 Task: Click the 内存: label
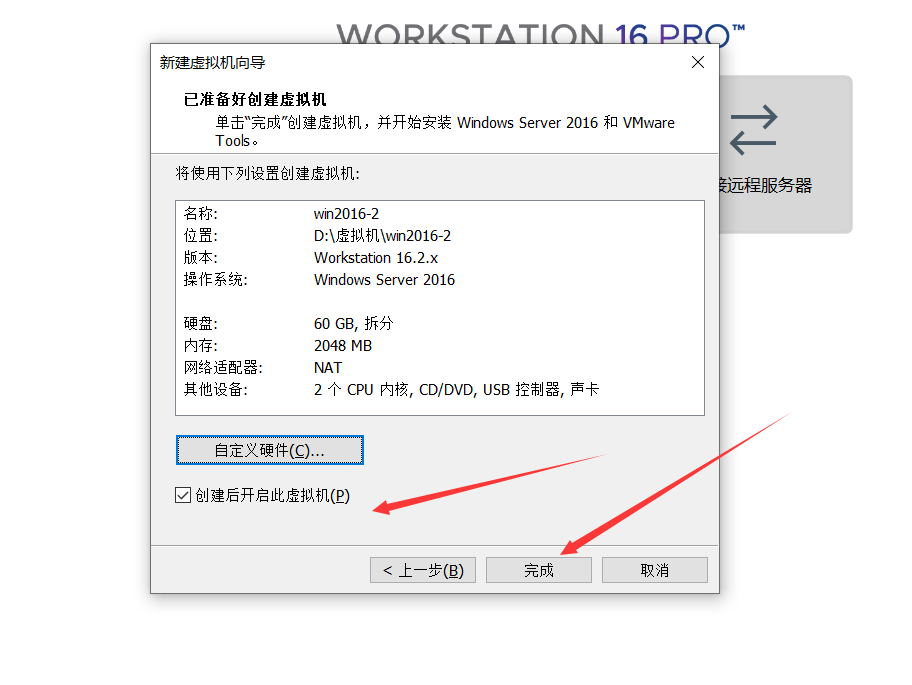point(200,345)
